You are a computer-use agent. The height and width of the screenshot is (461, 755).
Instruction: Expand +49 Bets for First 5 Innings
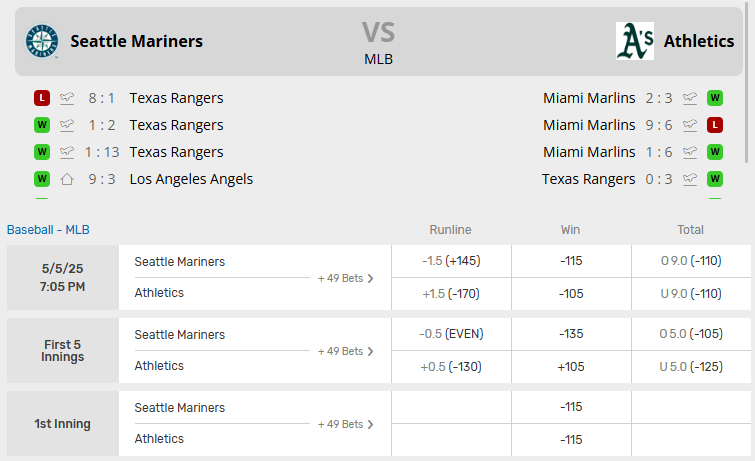[345, 351]
